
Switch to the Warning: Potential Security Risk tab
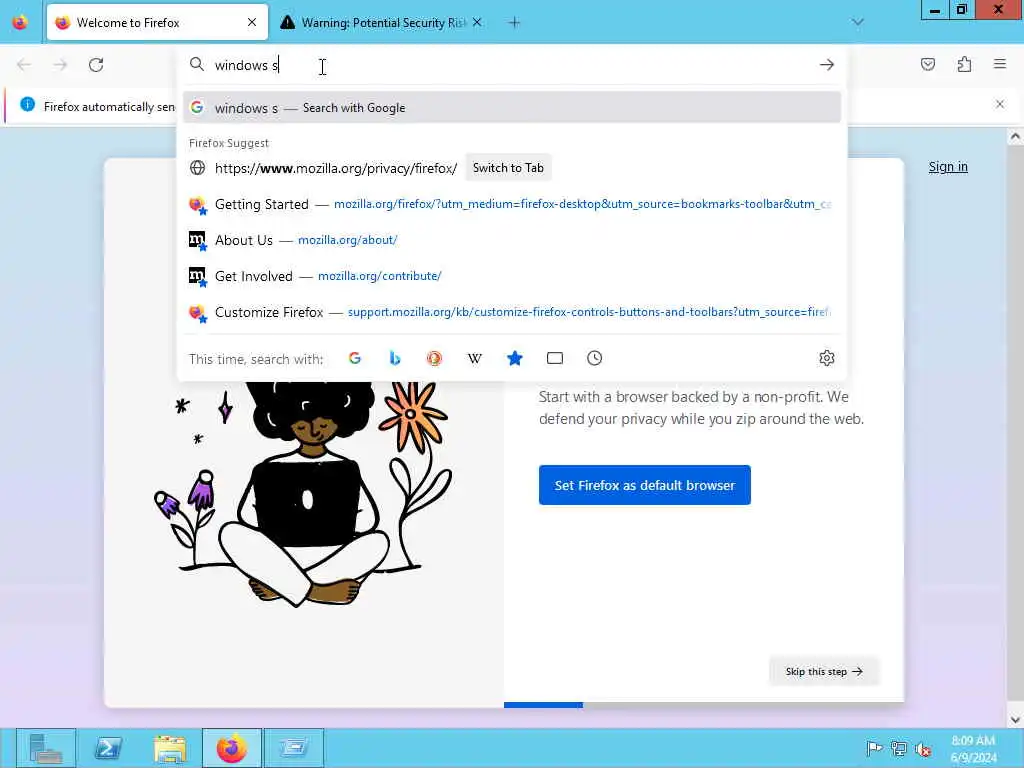[x=382, y=22]
